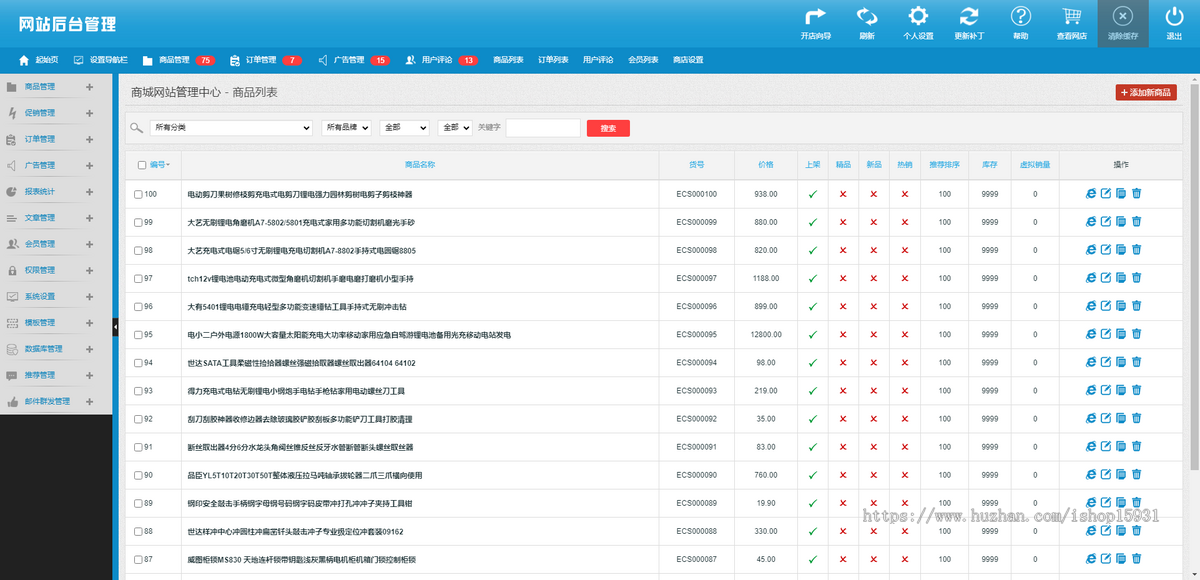The width and height of the screenshot is (1200, 580).
Task: Click the view icon in row 89
Action: [x=1091, y=502]
